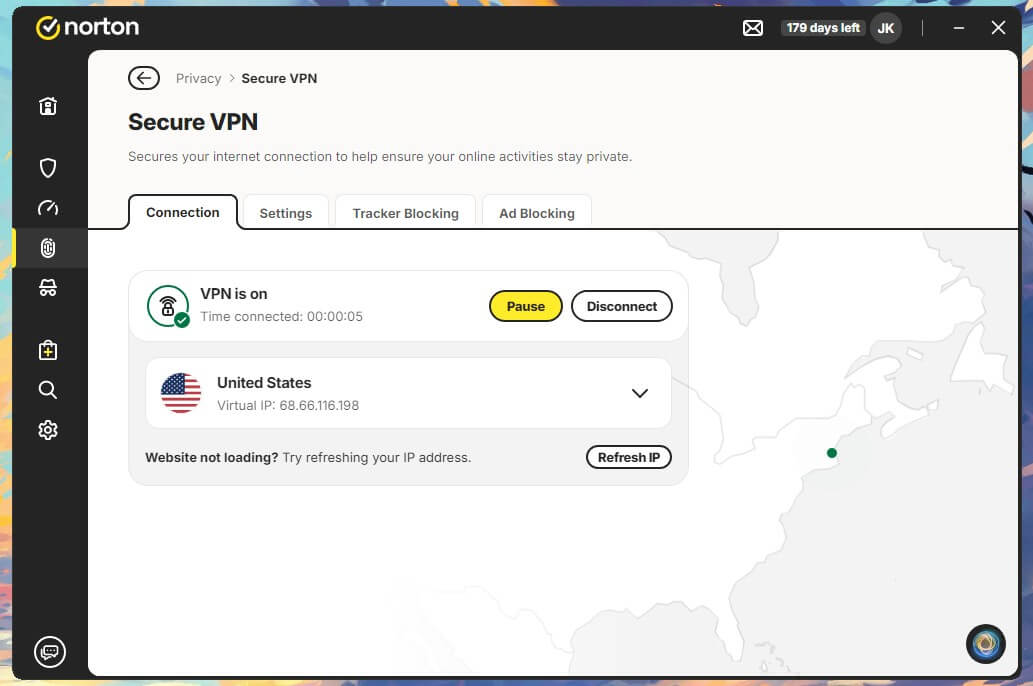Minimize the Norton window
The height and width of the screenshot is (686, 1033).
click(959, 28)
